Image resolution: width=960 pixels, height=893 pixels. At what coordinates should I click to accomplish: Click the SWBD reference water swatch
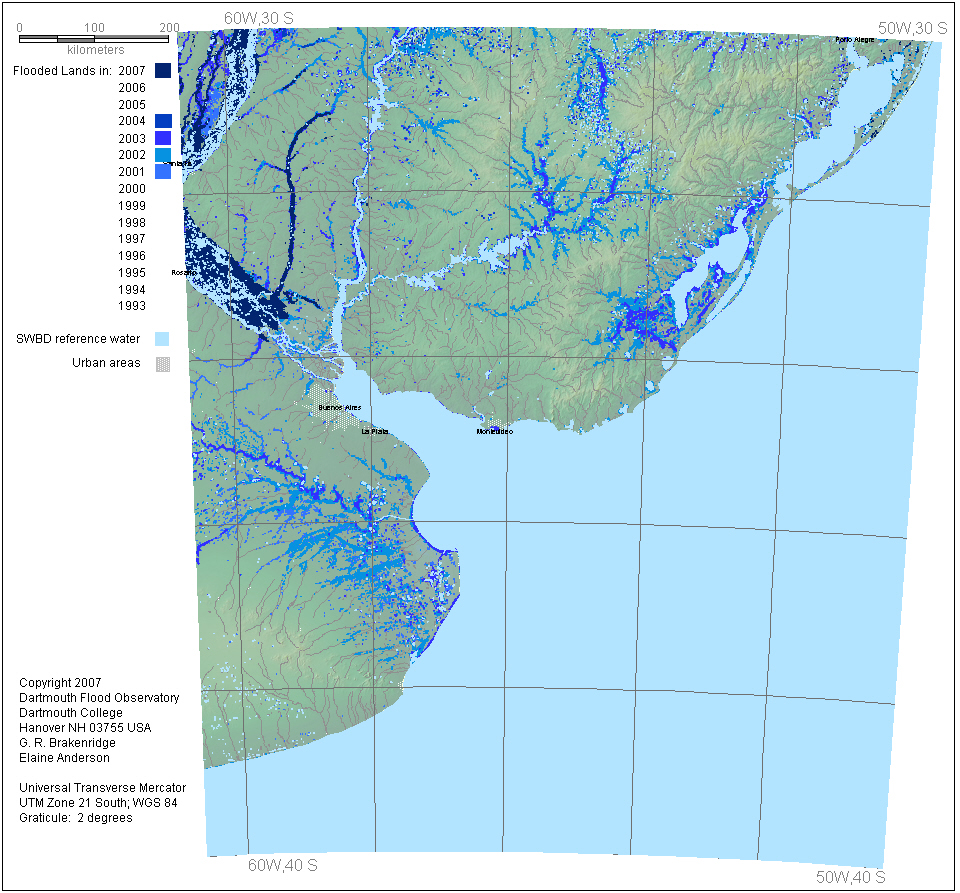162,339
